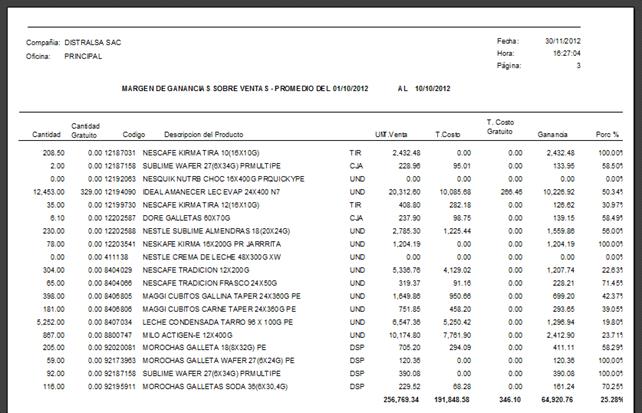The height and width of the screenshot is (413, 642).
Task: Click the Porc % column header
Action: [x=607, y=135]
